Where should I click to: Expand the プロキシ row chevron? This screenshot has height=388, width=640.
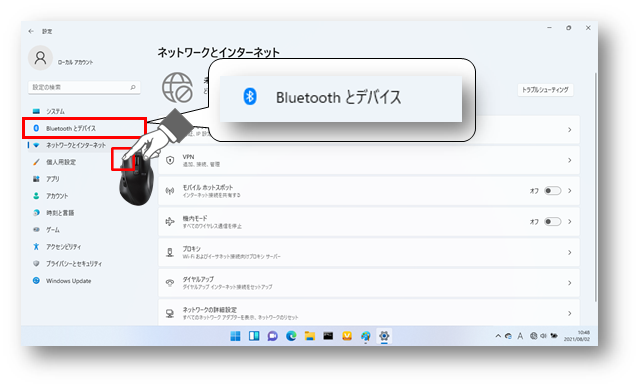(x=569, y=253)
